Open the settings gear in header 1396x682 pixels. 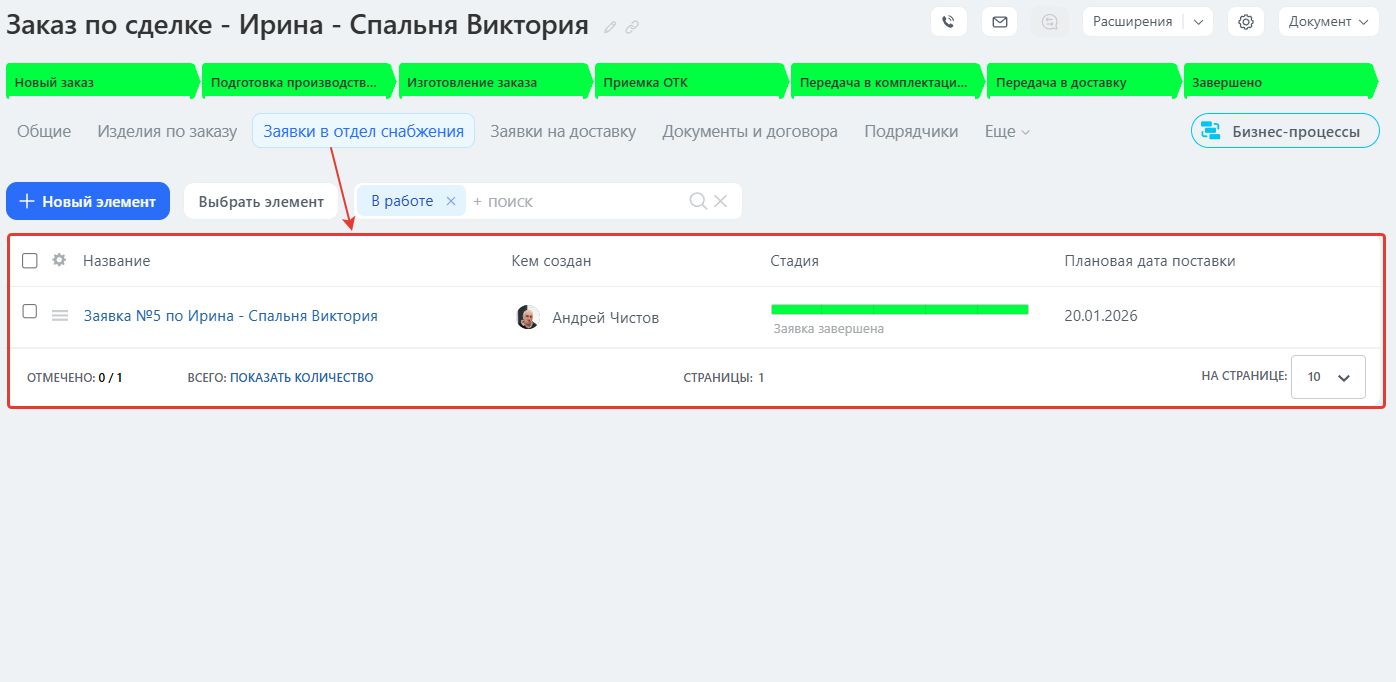tap(1246, 22)
